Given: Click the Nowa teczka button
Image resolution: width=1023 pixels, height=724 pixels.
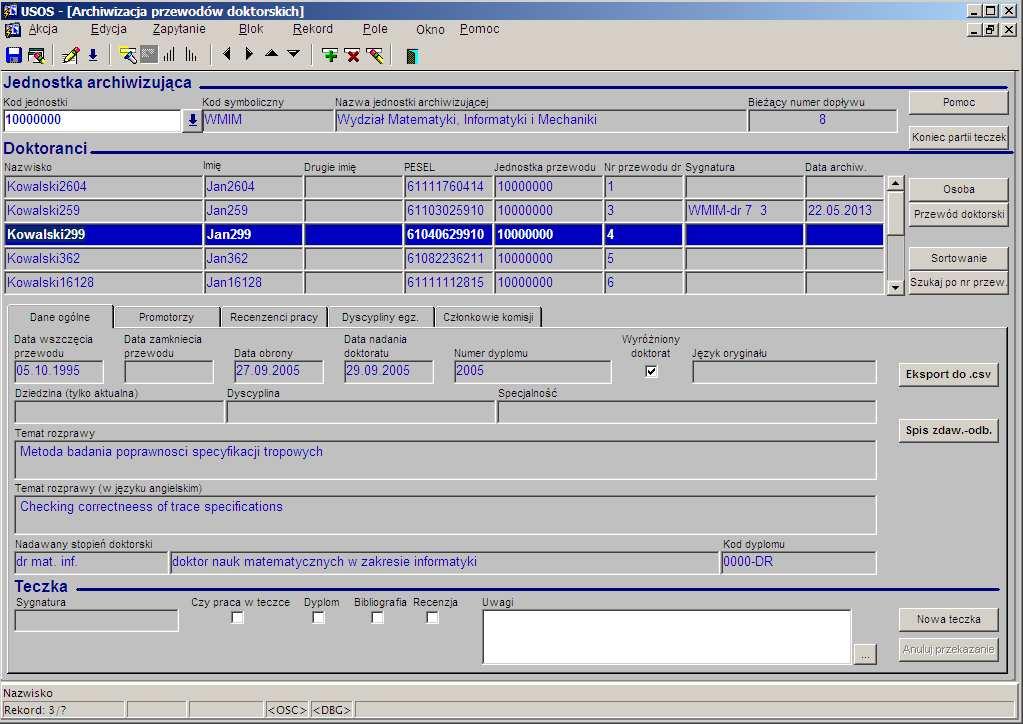Looking at the screenshot, I should tap(948, 620).
